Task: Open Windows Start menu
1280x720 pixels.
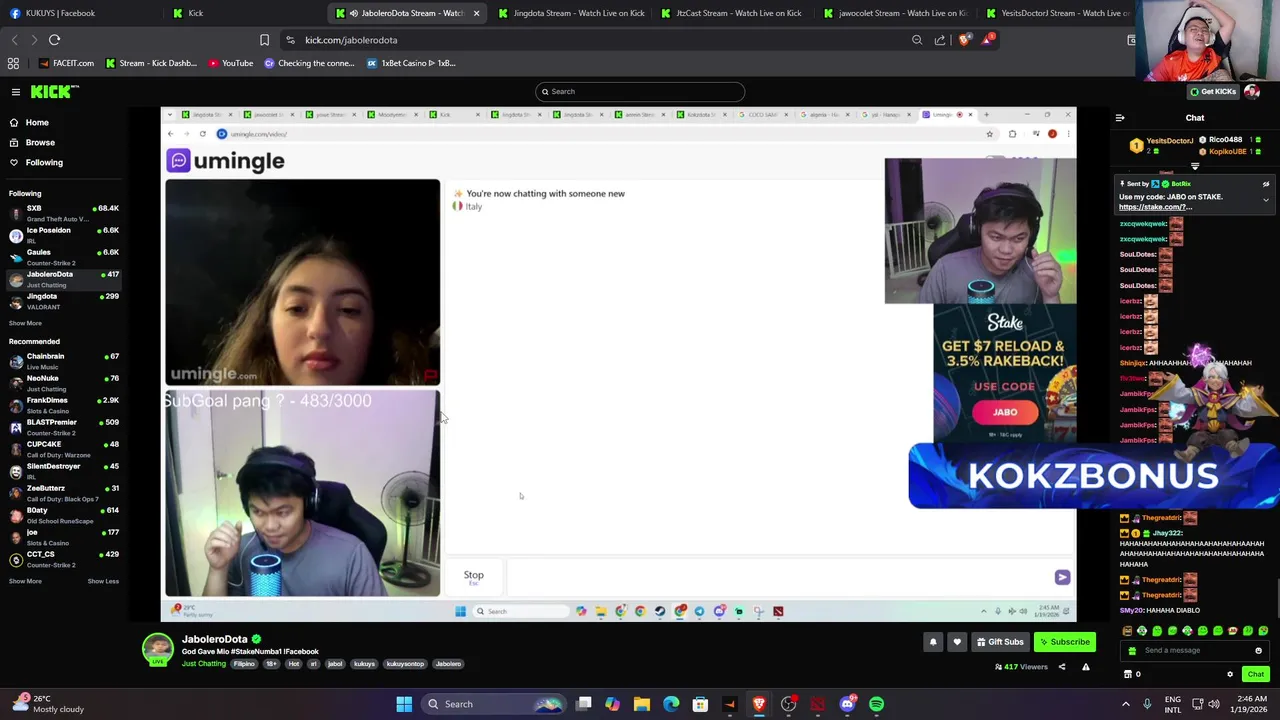Action: click(x=404, y=704)
